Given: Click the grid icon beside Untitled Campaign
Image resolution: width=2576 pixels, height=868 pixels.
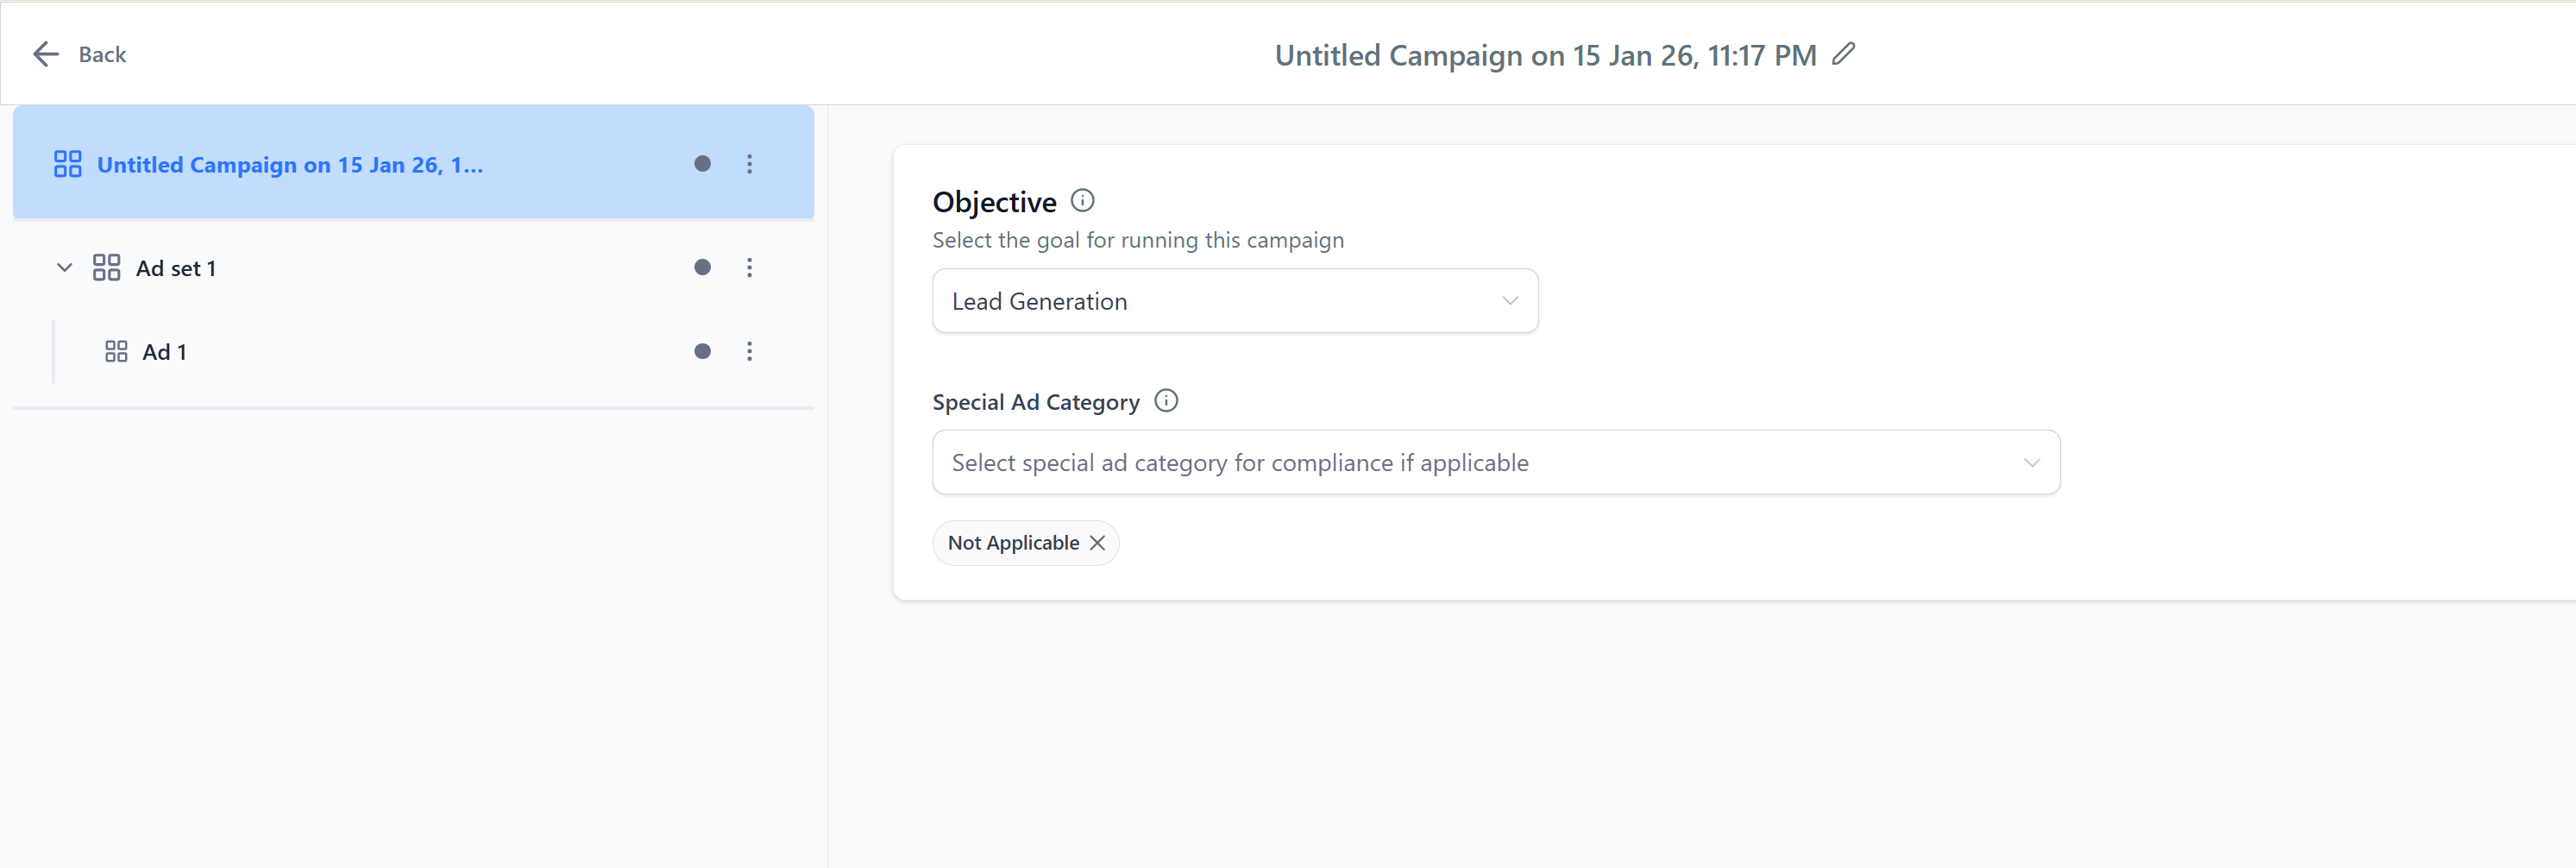Looking at the screenshot, I should click(67, 163).
